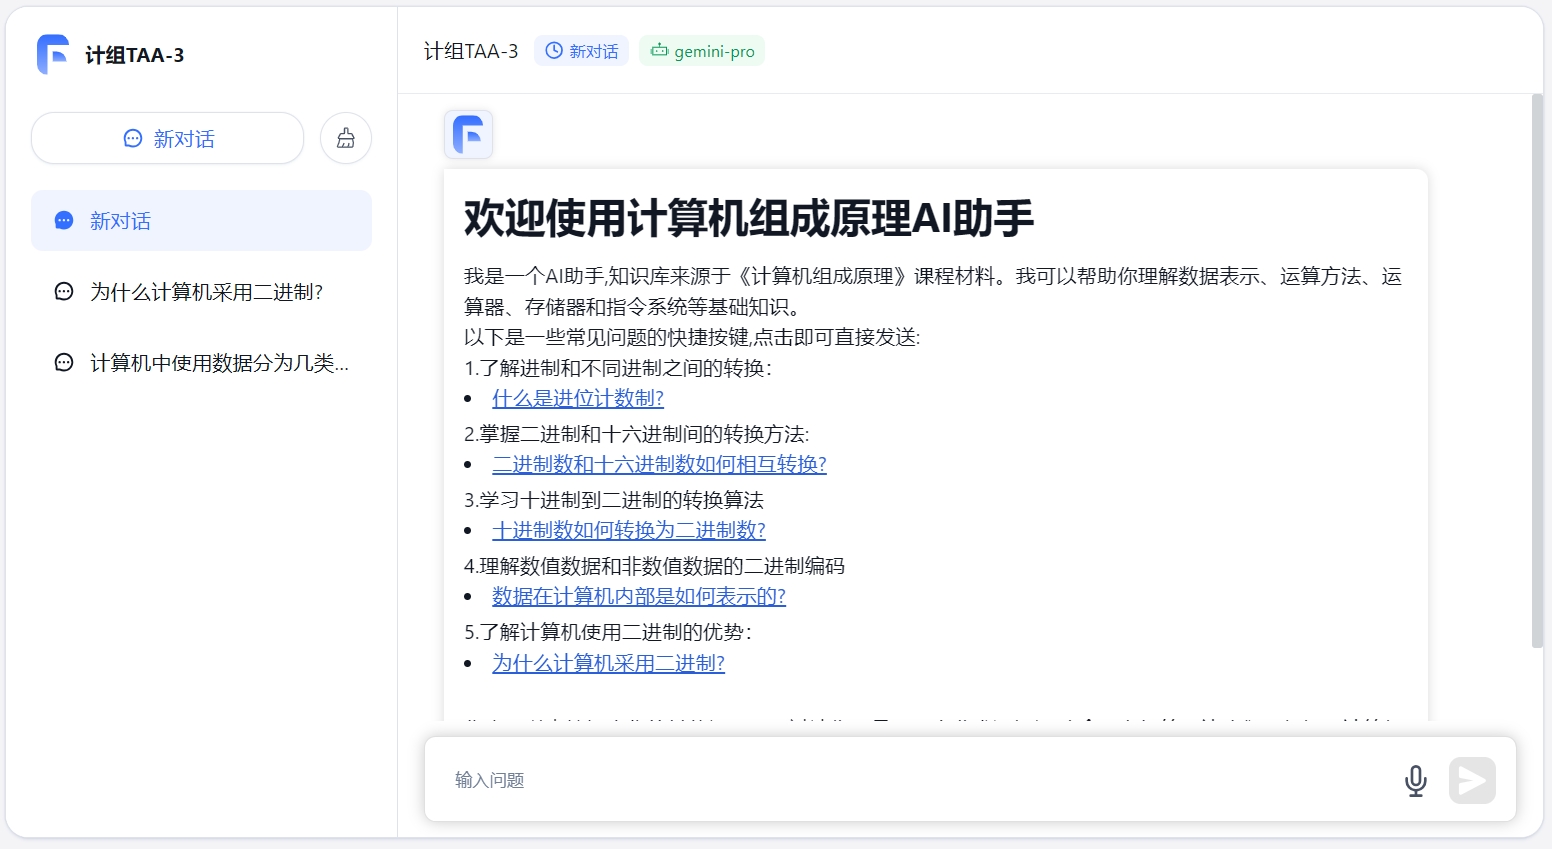The image size is (1552, 849).
Task: Activate the microphone voice input
Action: pyautogui.click(x=1415, y=780)
